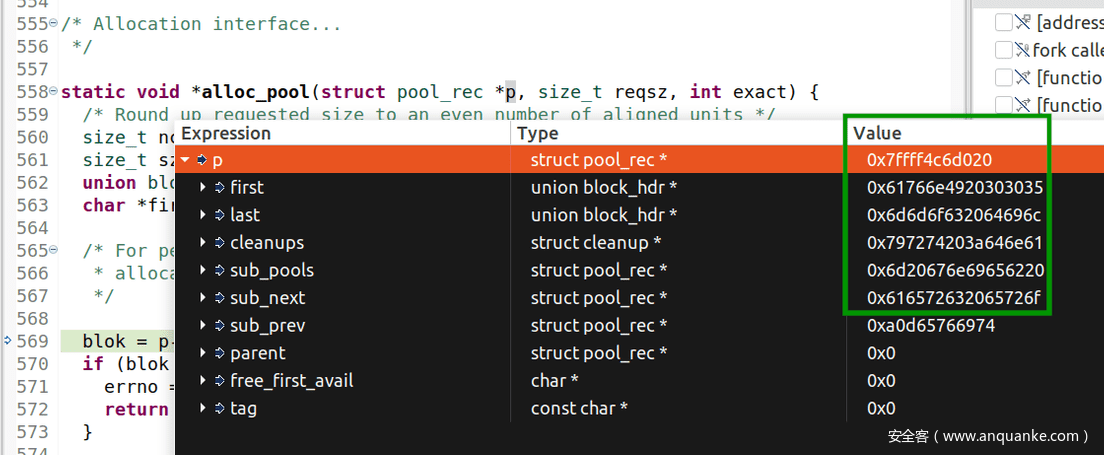Screen dimensions: 1104x455
Task: Expand the sub_pools field row
Action: 203,270
